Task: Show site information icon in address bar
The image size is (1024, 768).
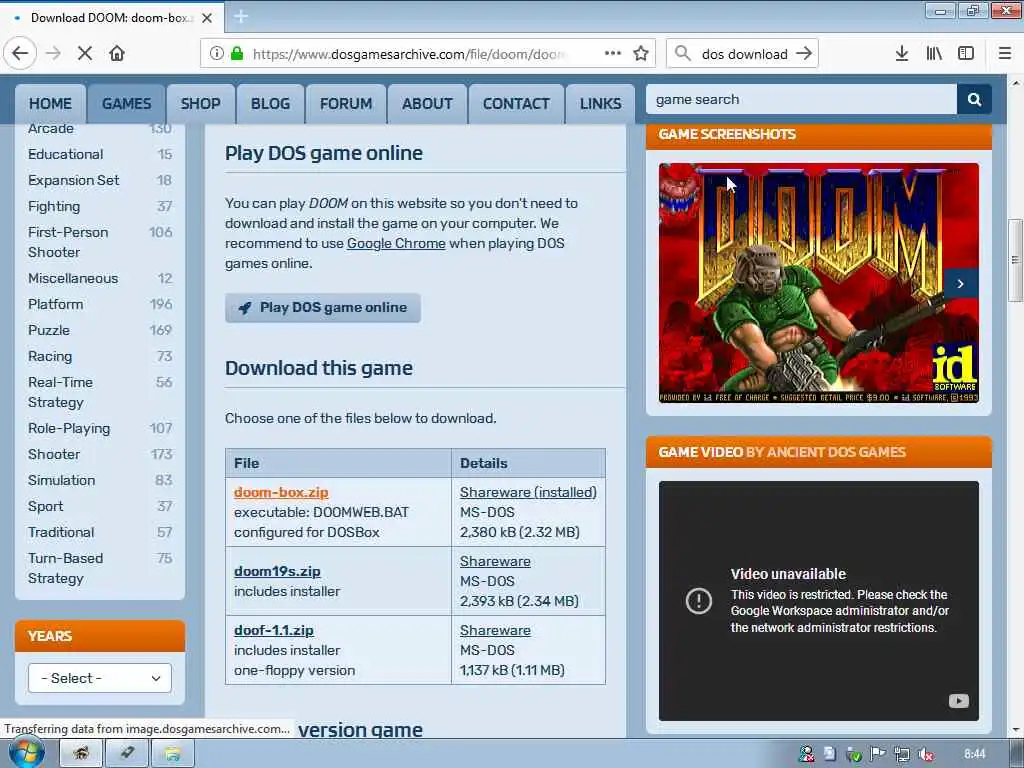Action: pos(216,54)
